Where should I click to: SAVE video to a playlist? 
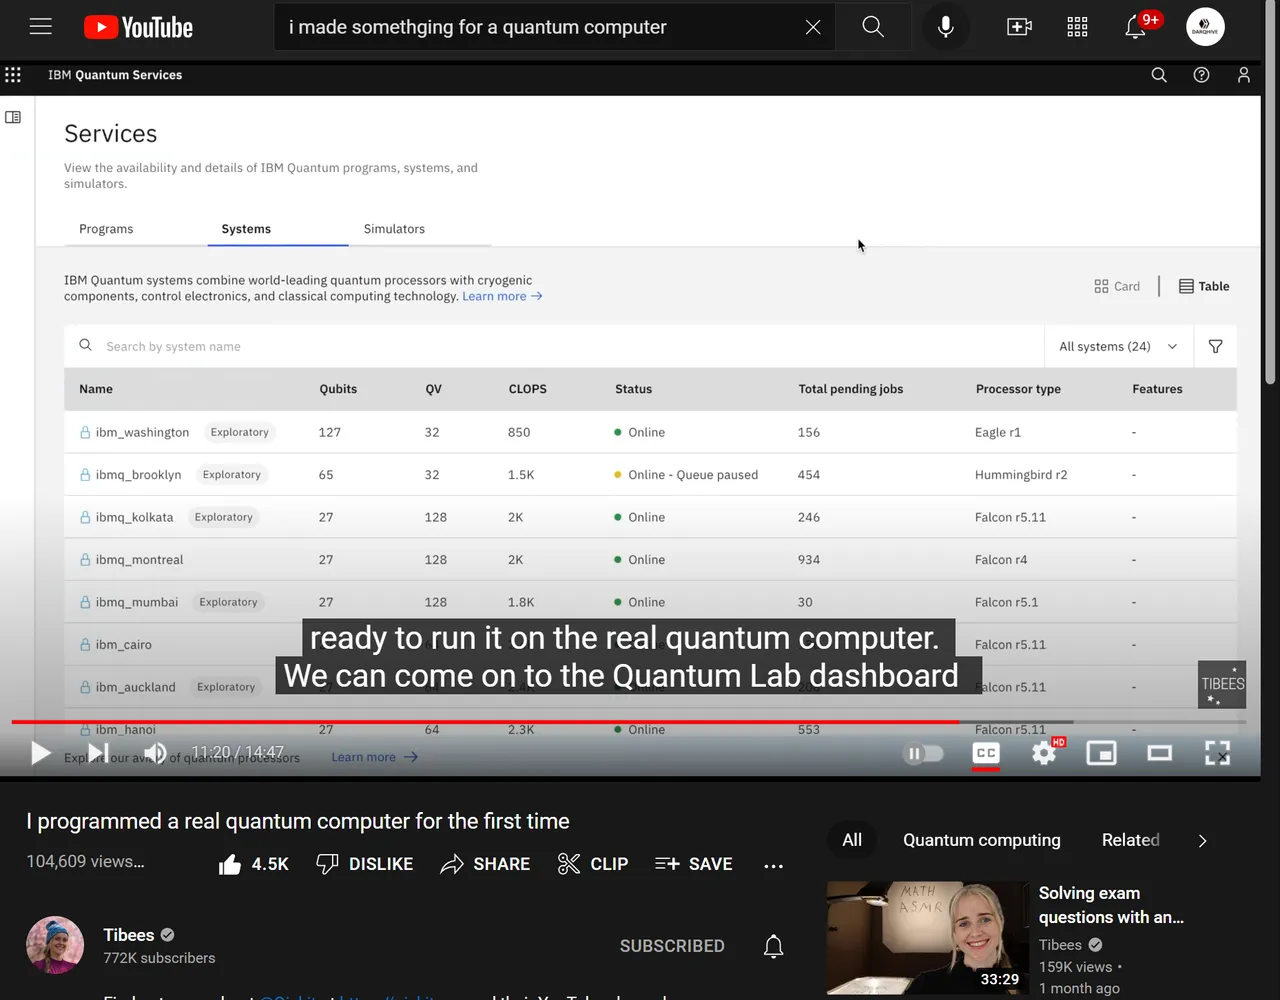click(x=693, y=864)
